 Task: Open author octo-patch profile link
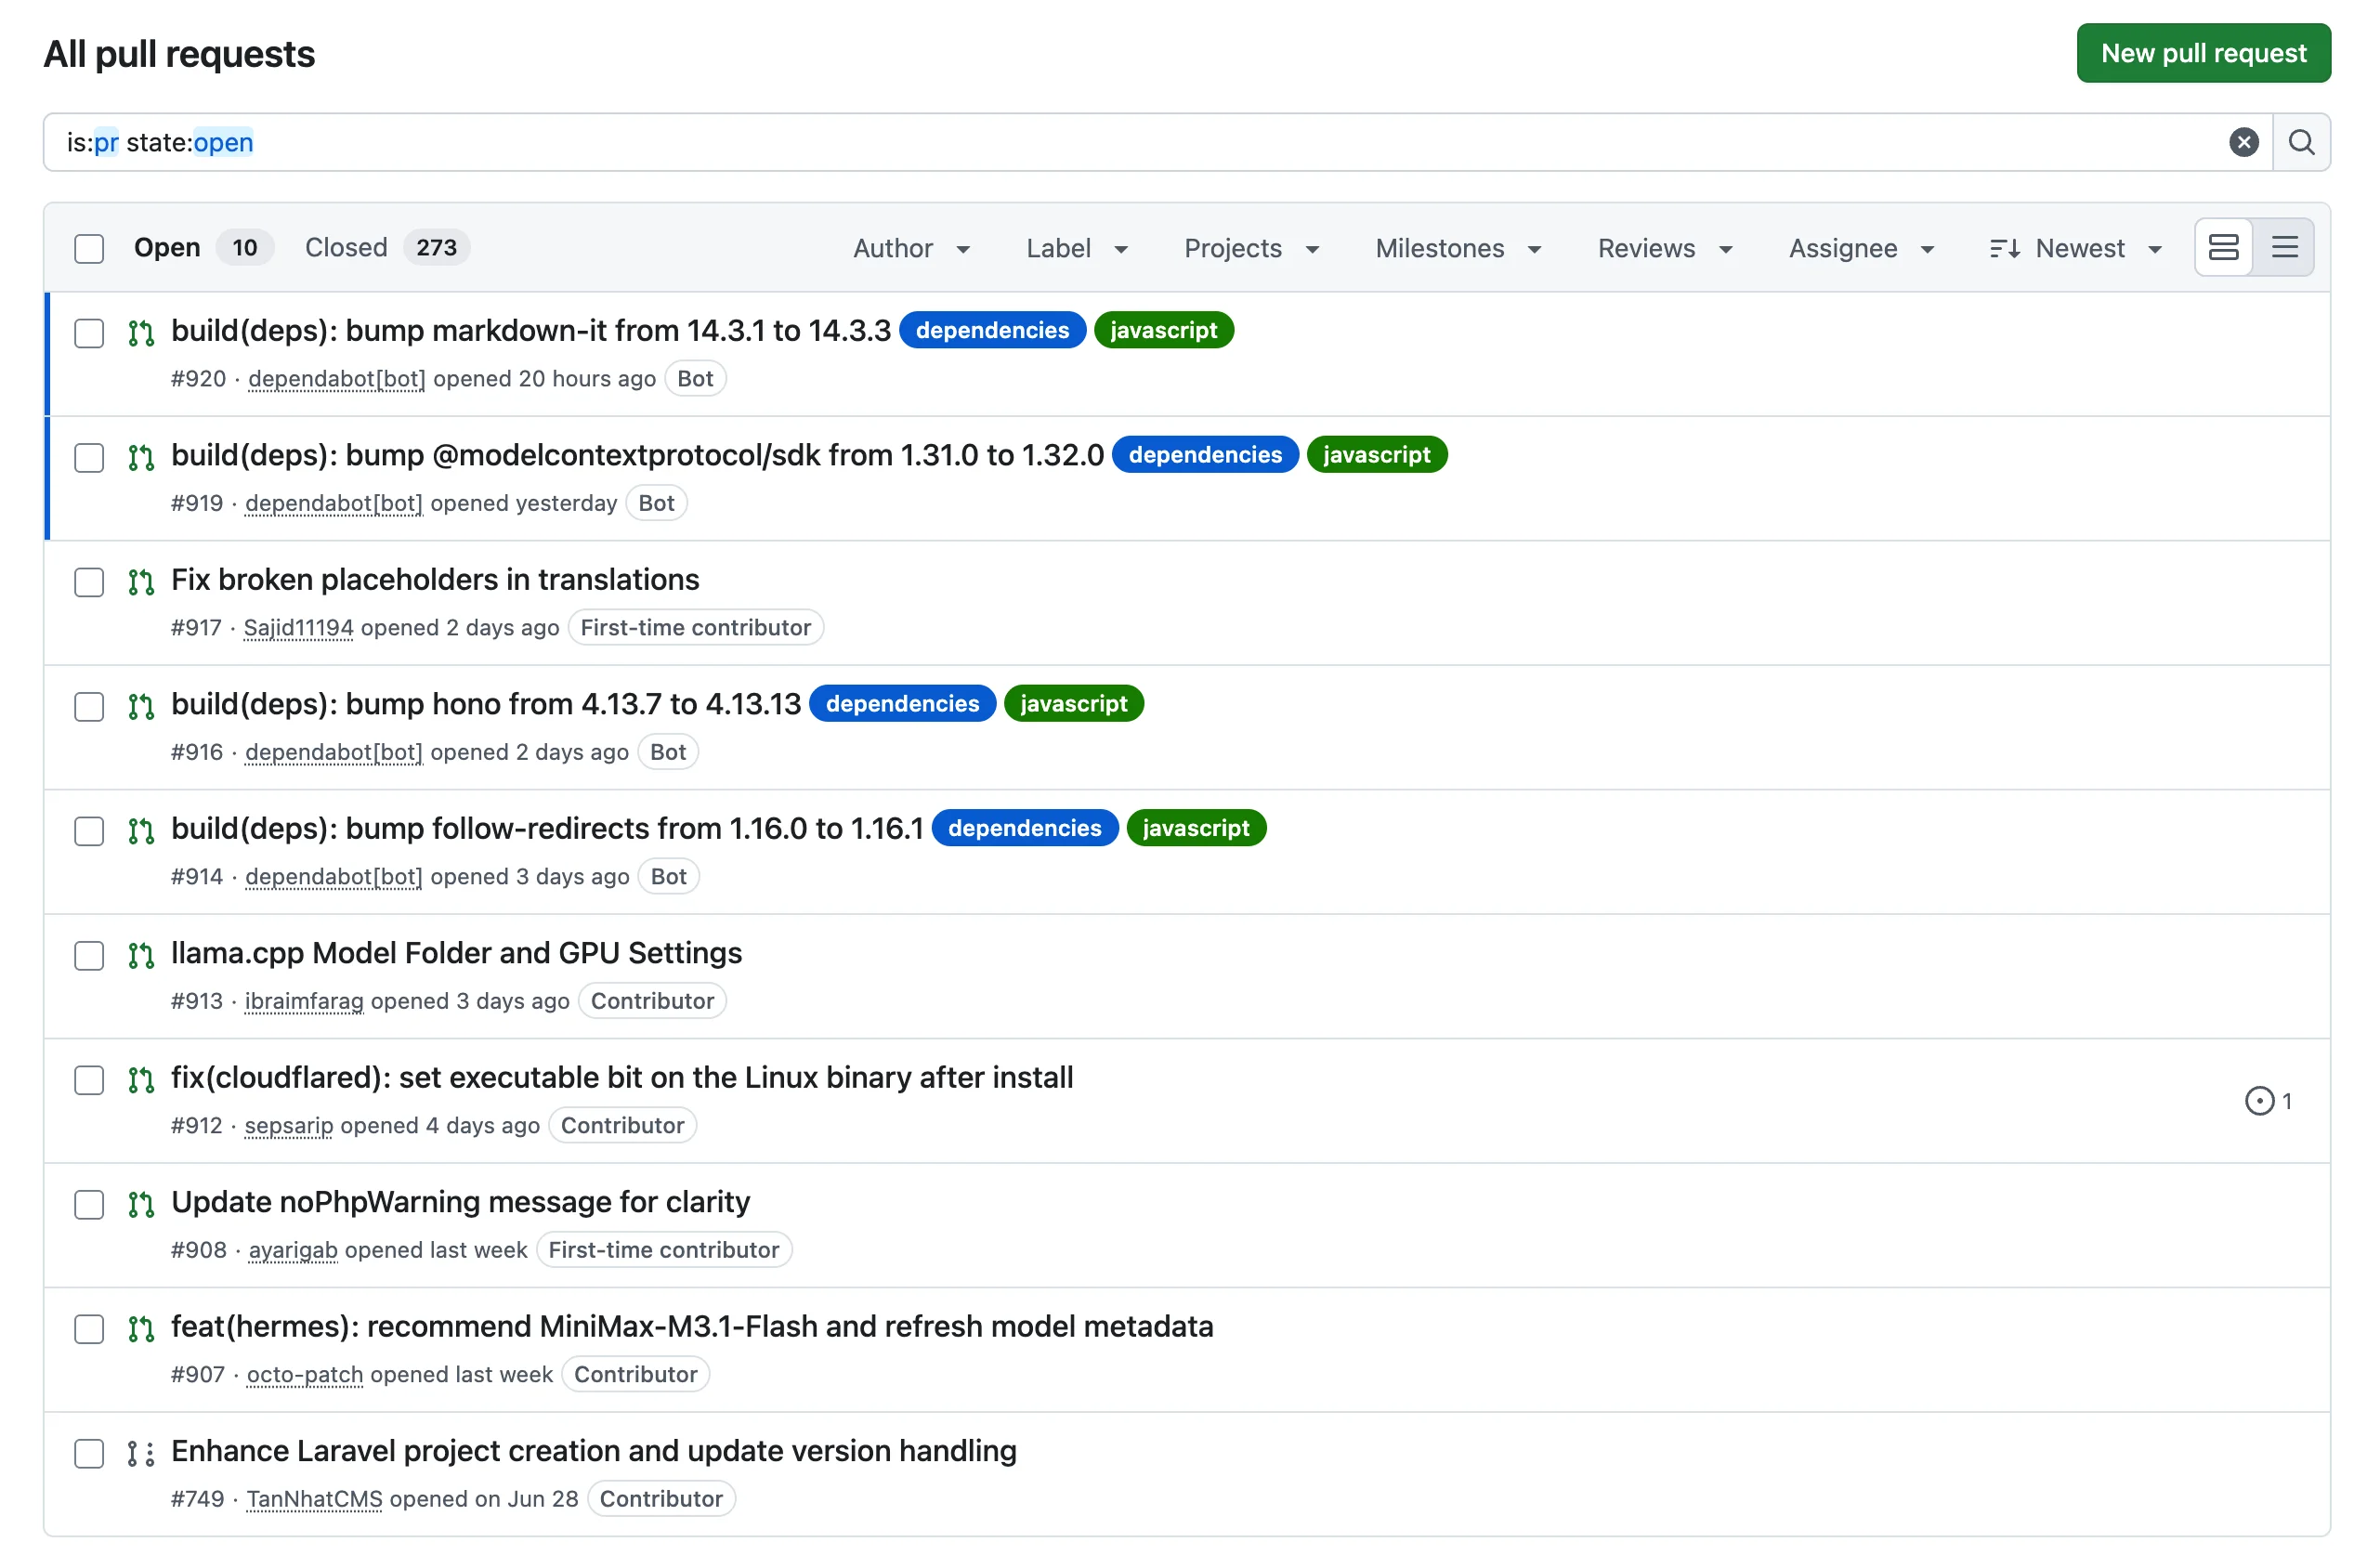click(305, 1375)
